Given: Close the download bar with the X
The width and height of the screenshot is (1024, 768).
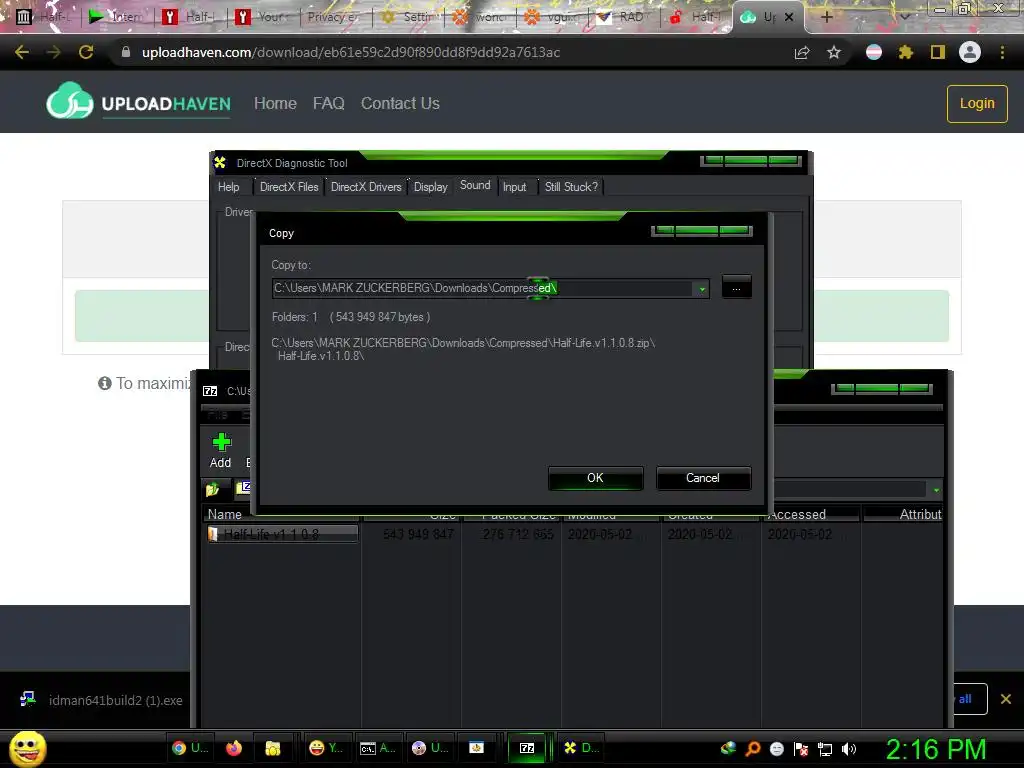Looking at the screenshot, I should (x=1006, y=699).
